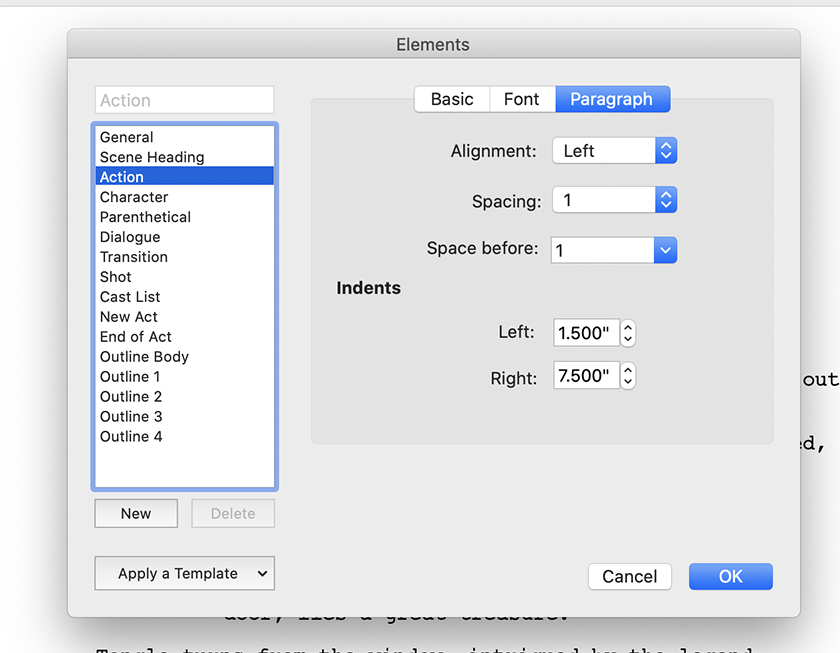840x653 pixels.
Task: Click the New element button
Action: tap(136, 513)
